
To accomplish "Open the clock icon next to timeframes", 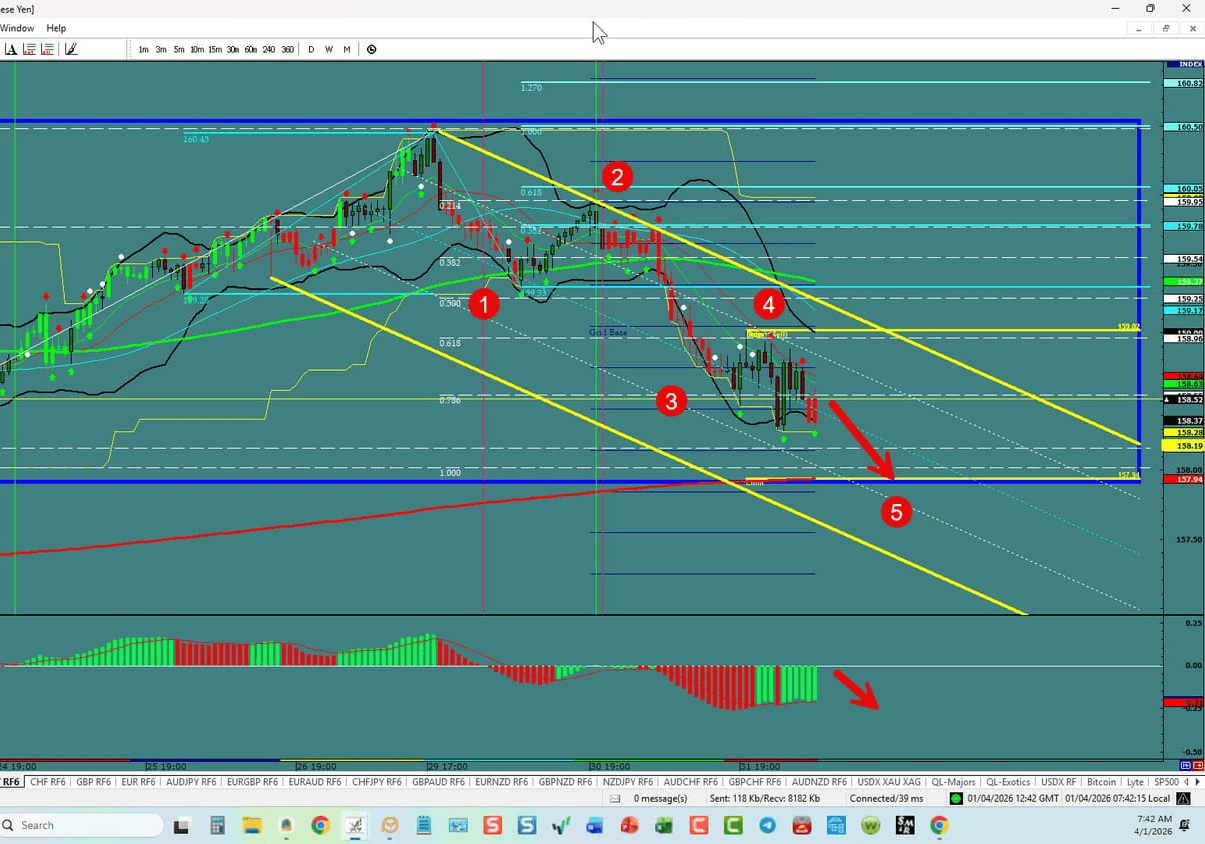I will point(371,48).
